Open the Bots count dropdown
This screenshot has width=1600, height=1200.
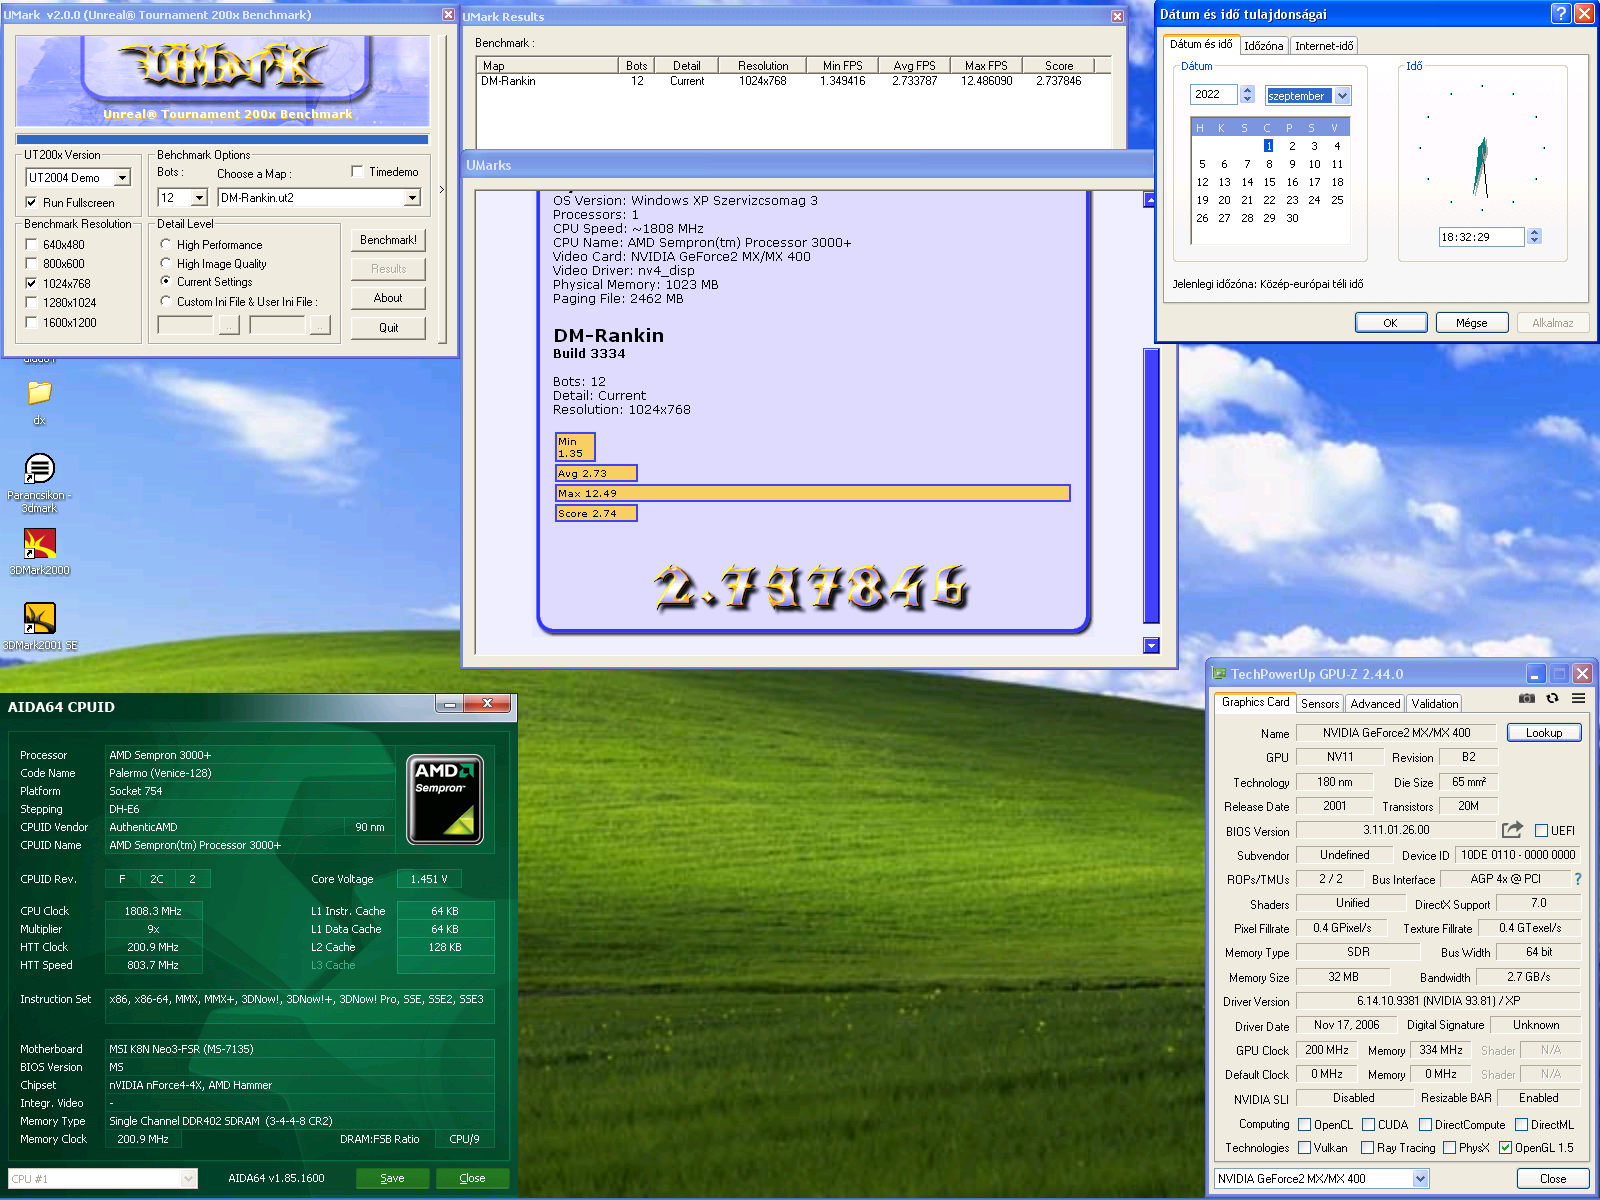click(198, 198)
